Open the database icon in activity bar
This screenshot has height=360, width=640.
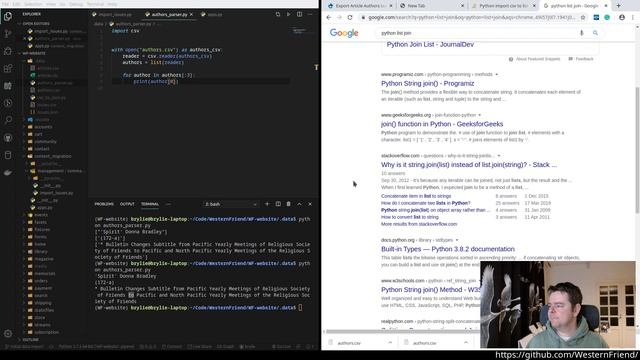pos(8,155)
